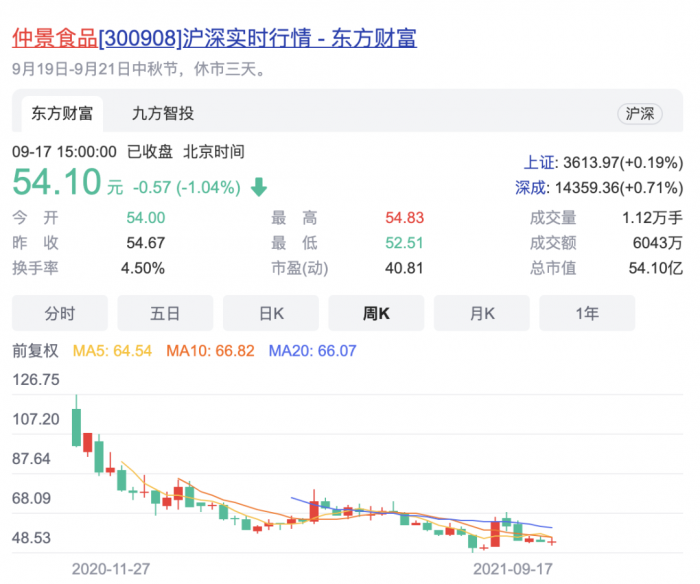Click the 87.64 y-axis price label
Viewport: 700px width, 584px height.
point(31,459)
